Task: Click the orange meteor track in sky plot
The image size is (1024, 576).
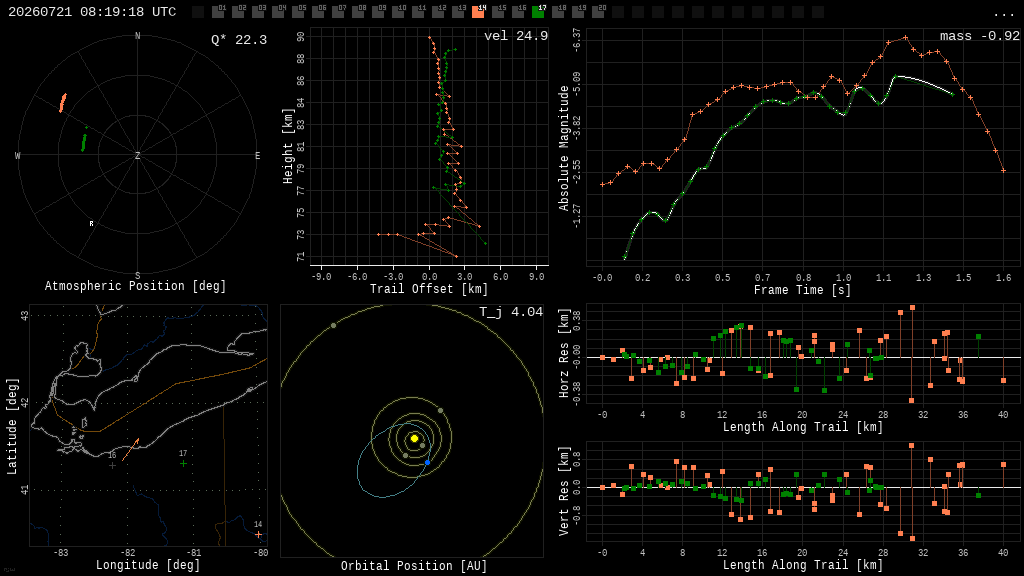Action: tap(63, 103)
